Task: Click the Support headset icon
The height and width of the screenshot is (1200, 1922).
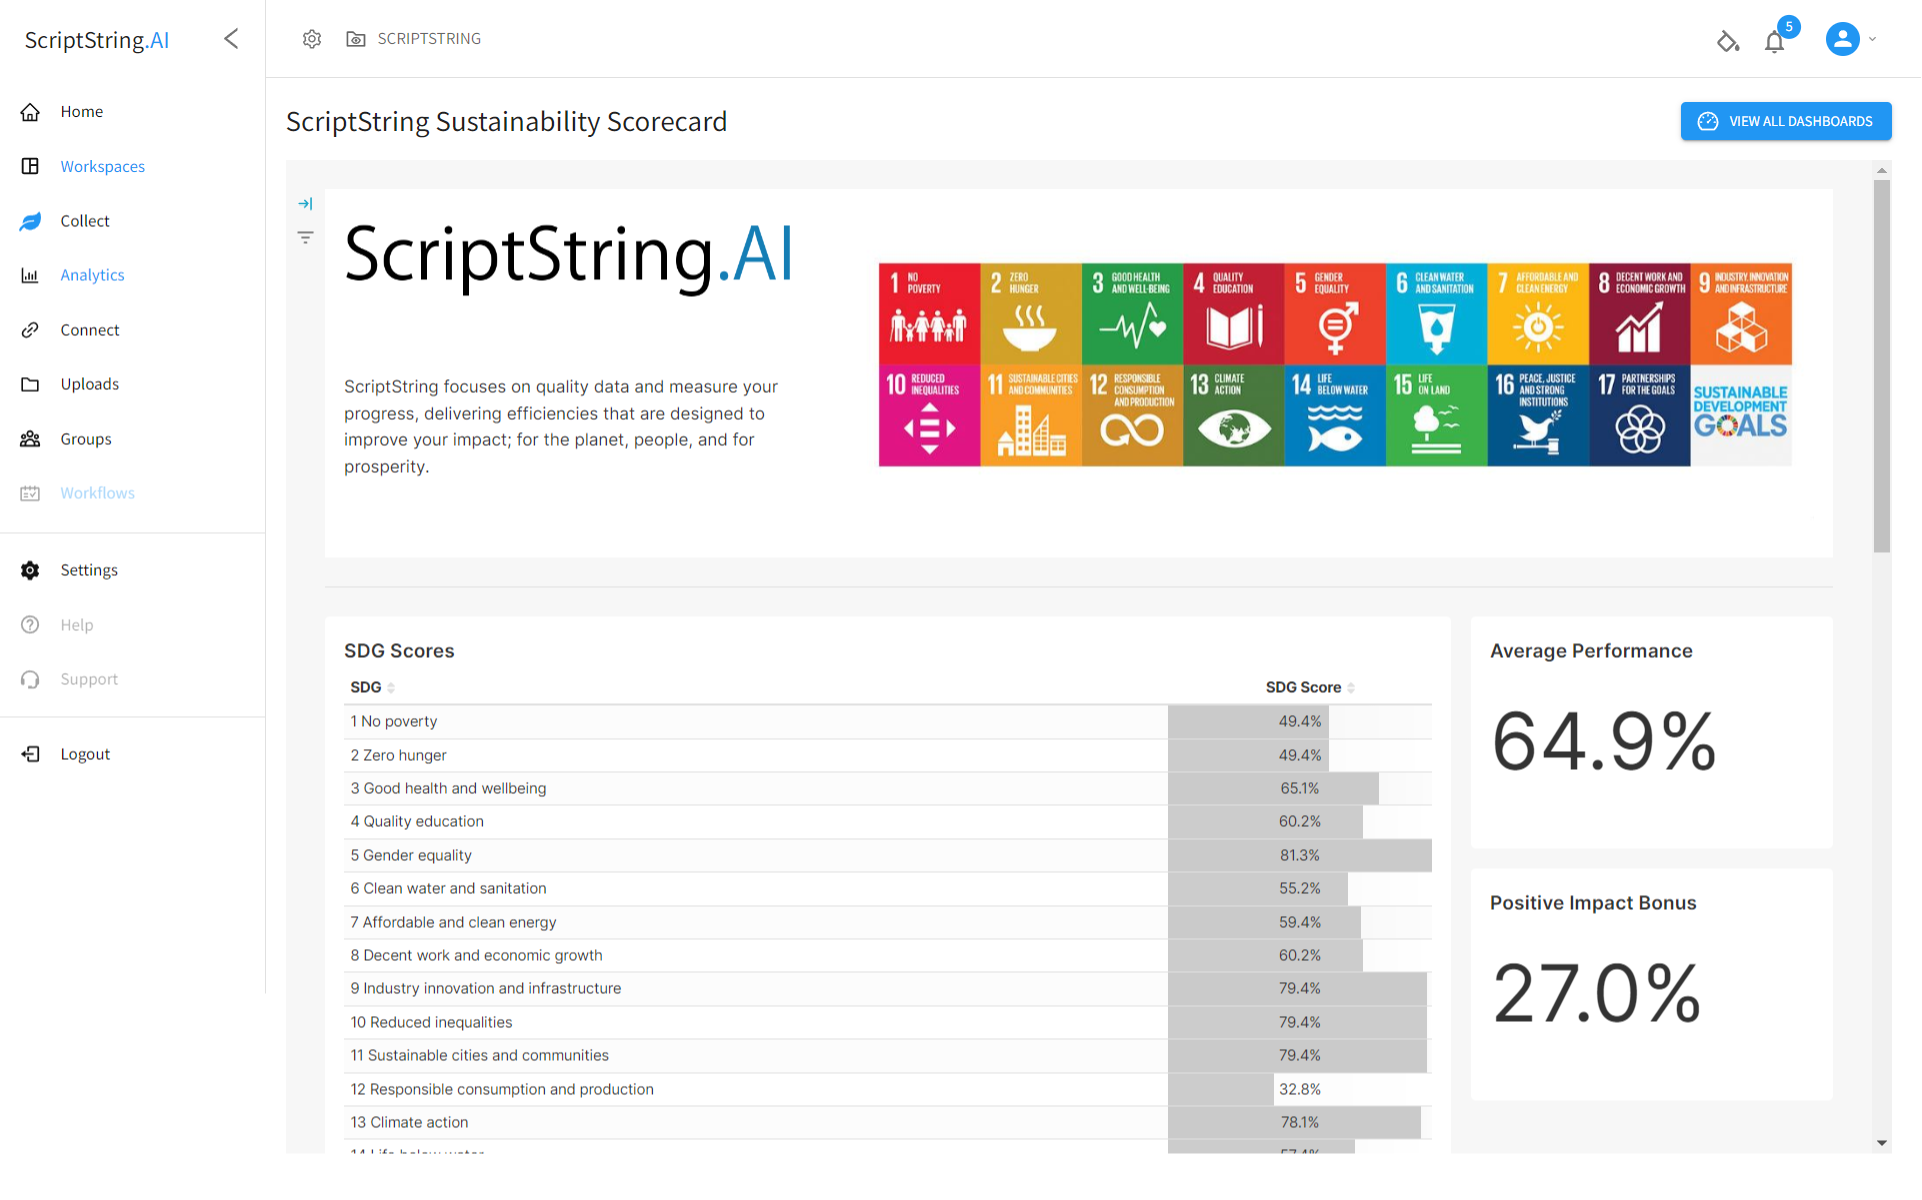Action: coord(30,679)
